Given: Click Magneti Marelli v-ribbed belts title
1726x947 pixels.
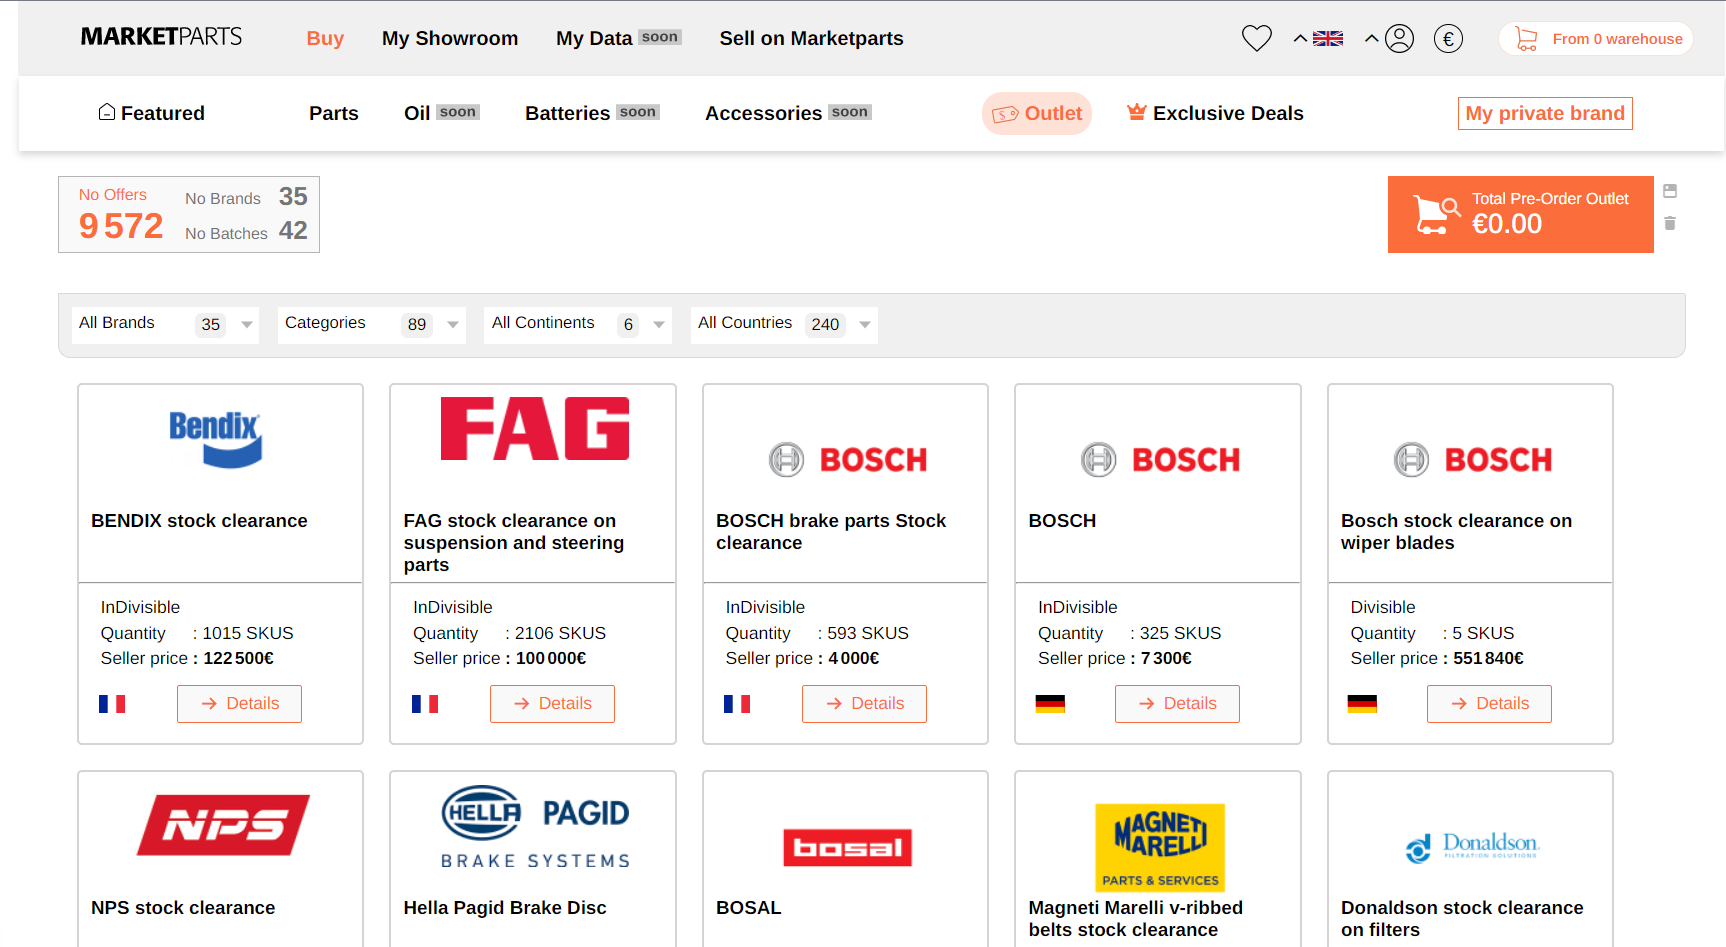Looking at the screenshot, I should pyautogui.click(x=1136, y=919).
